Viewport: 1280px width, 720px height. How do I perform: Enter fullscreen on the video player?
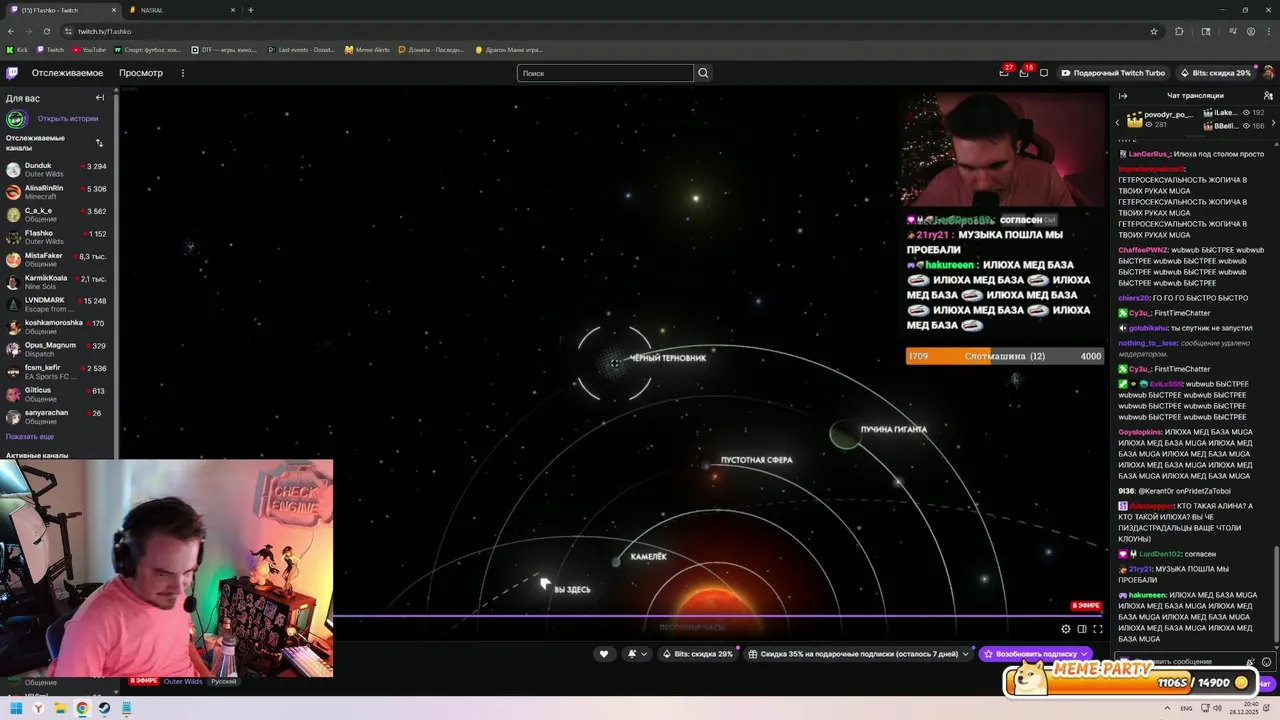[x=1098, y=629]
